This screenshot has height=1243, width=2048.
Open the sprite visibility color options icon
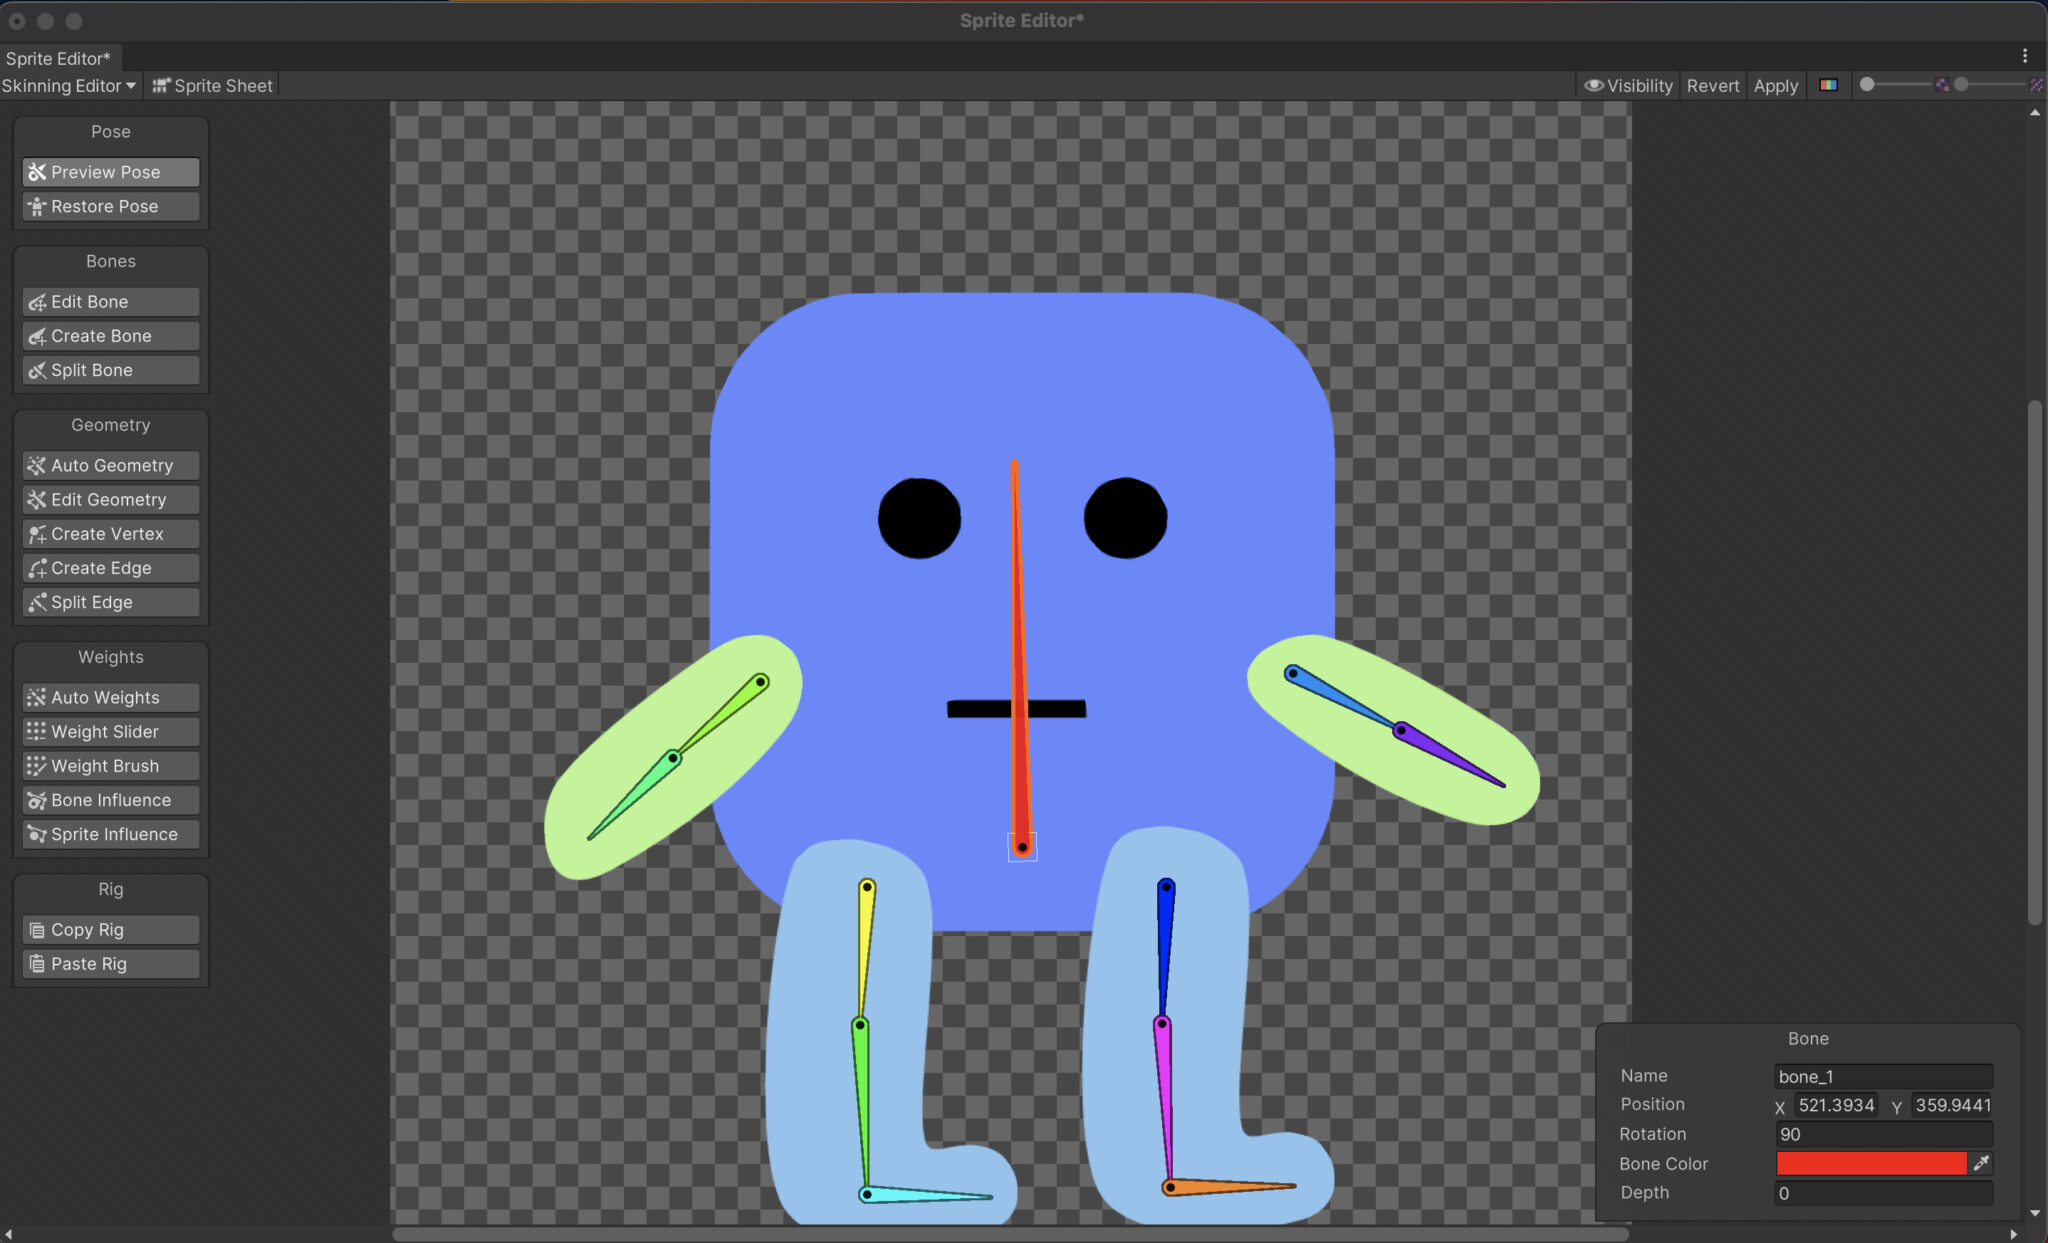(x=1830, y=85)
